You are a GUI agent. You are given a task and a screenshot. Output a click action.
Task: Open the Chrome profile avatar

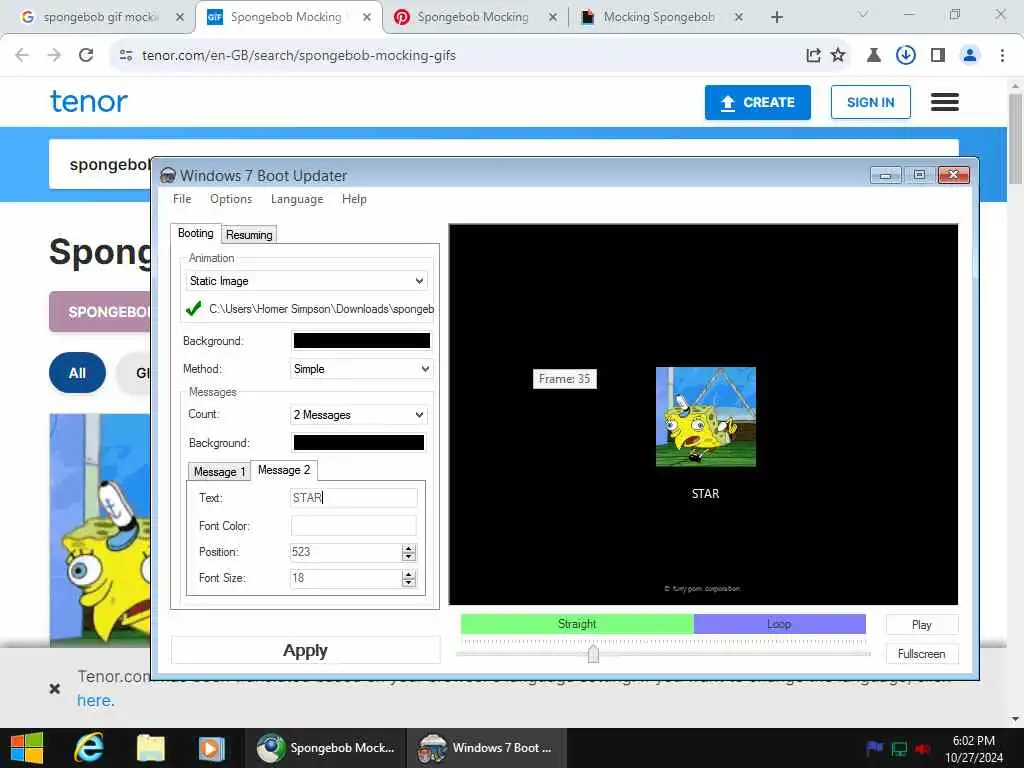pos(970,56)
